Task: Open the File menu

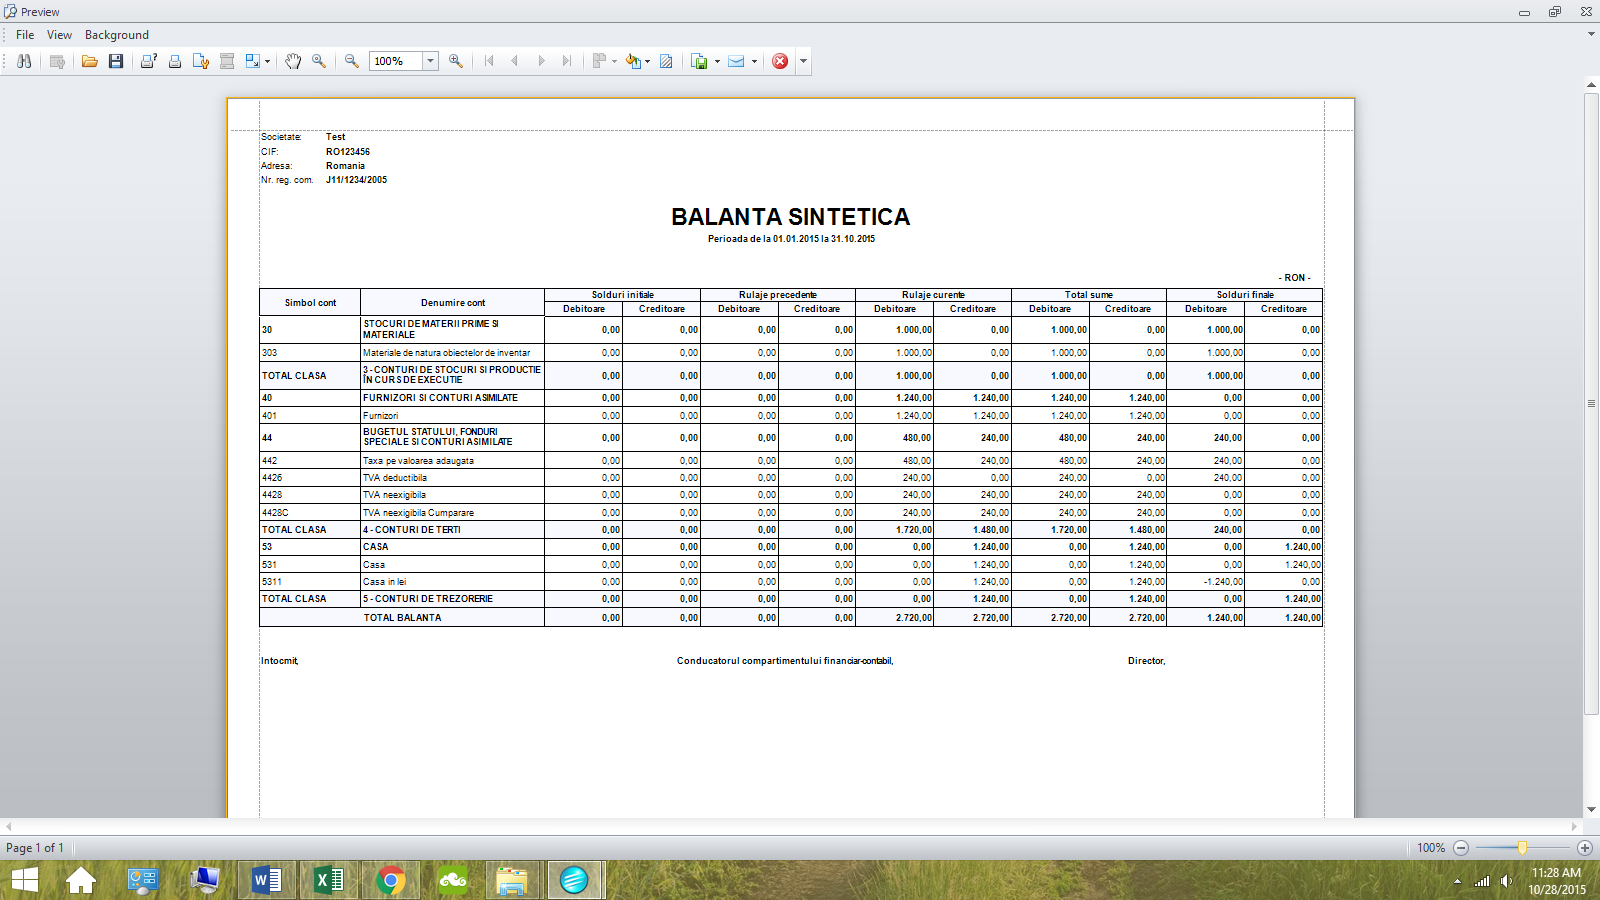Action: click(x=25, y=35)
